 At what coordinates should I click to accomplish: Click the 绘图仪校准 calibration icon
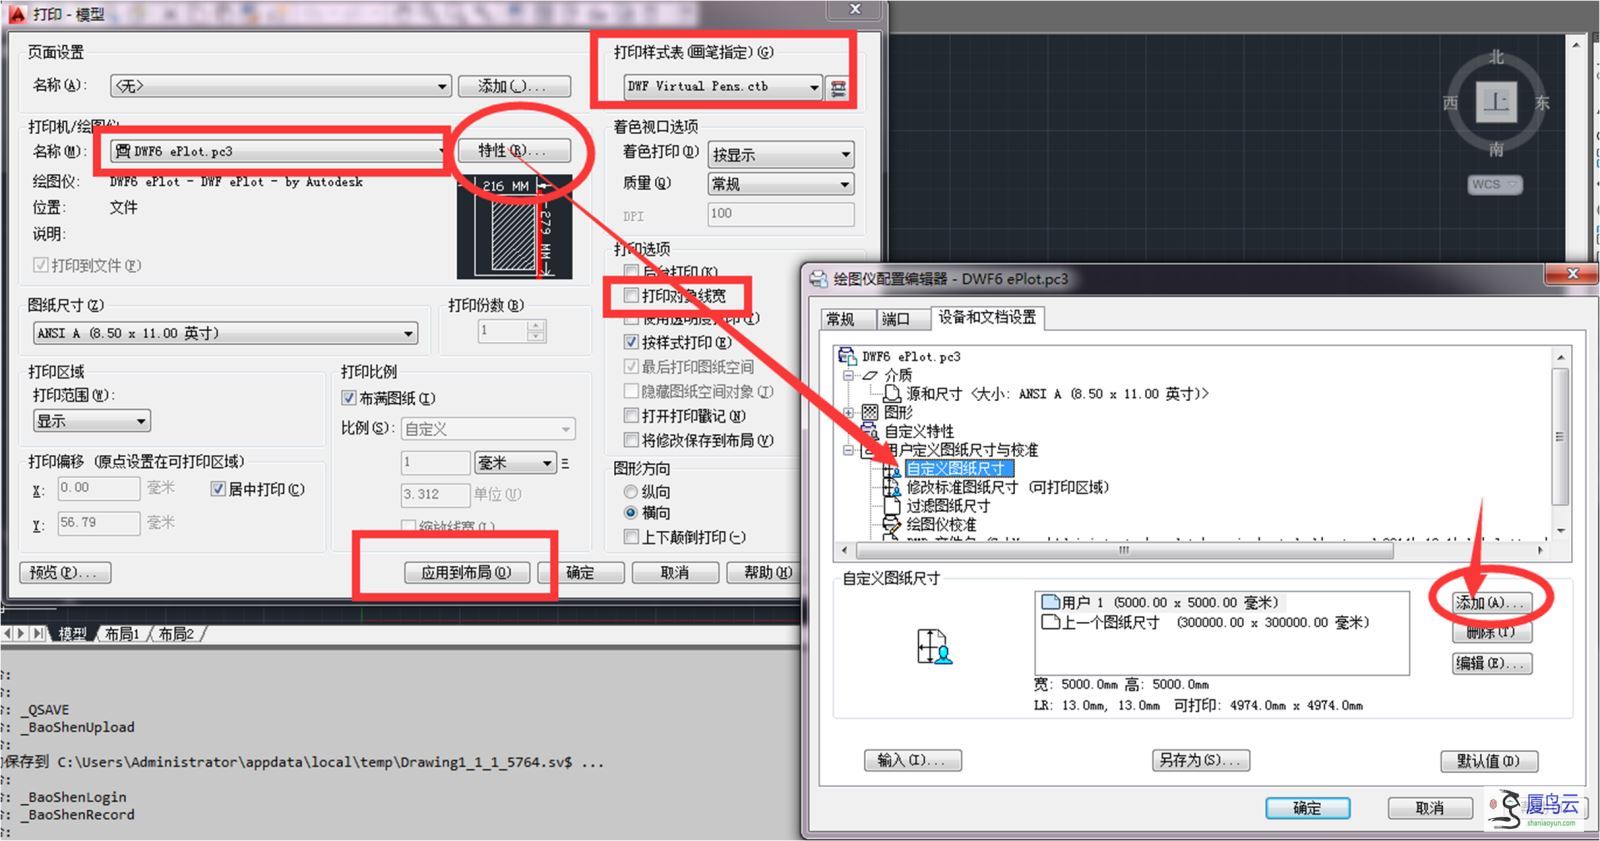892,525
